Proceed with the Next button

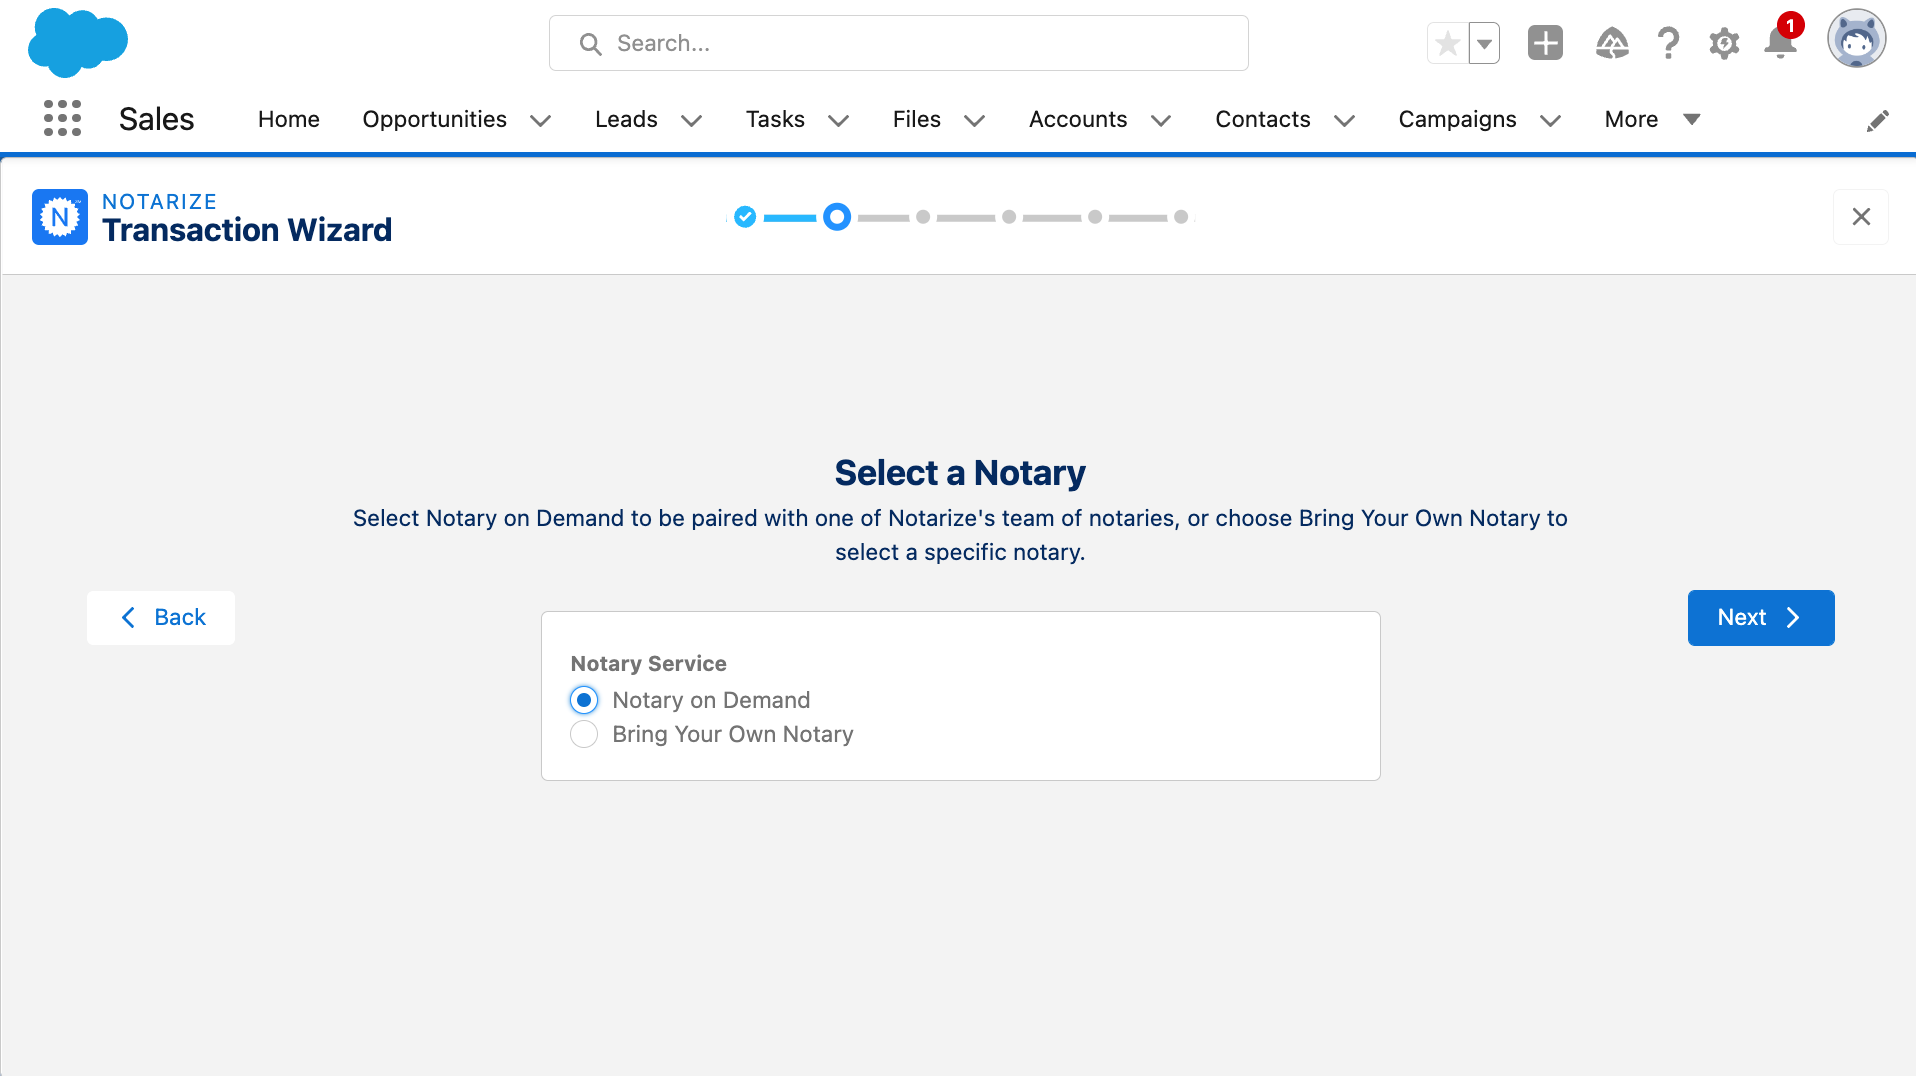(1760, 617)
